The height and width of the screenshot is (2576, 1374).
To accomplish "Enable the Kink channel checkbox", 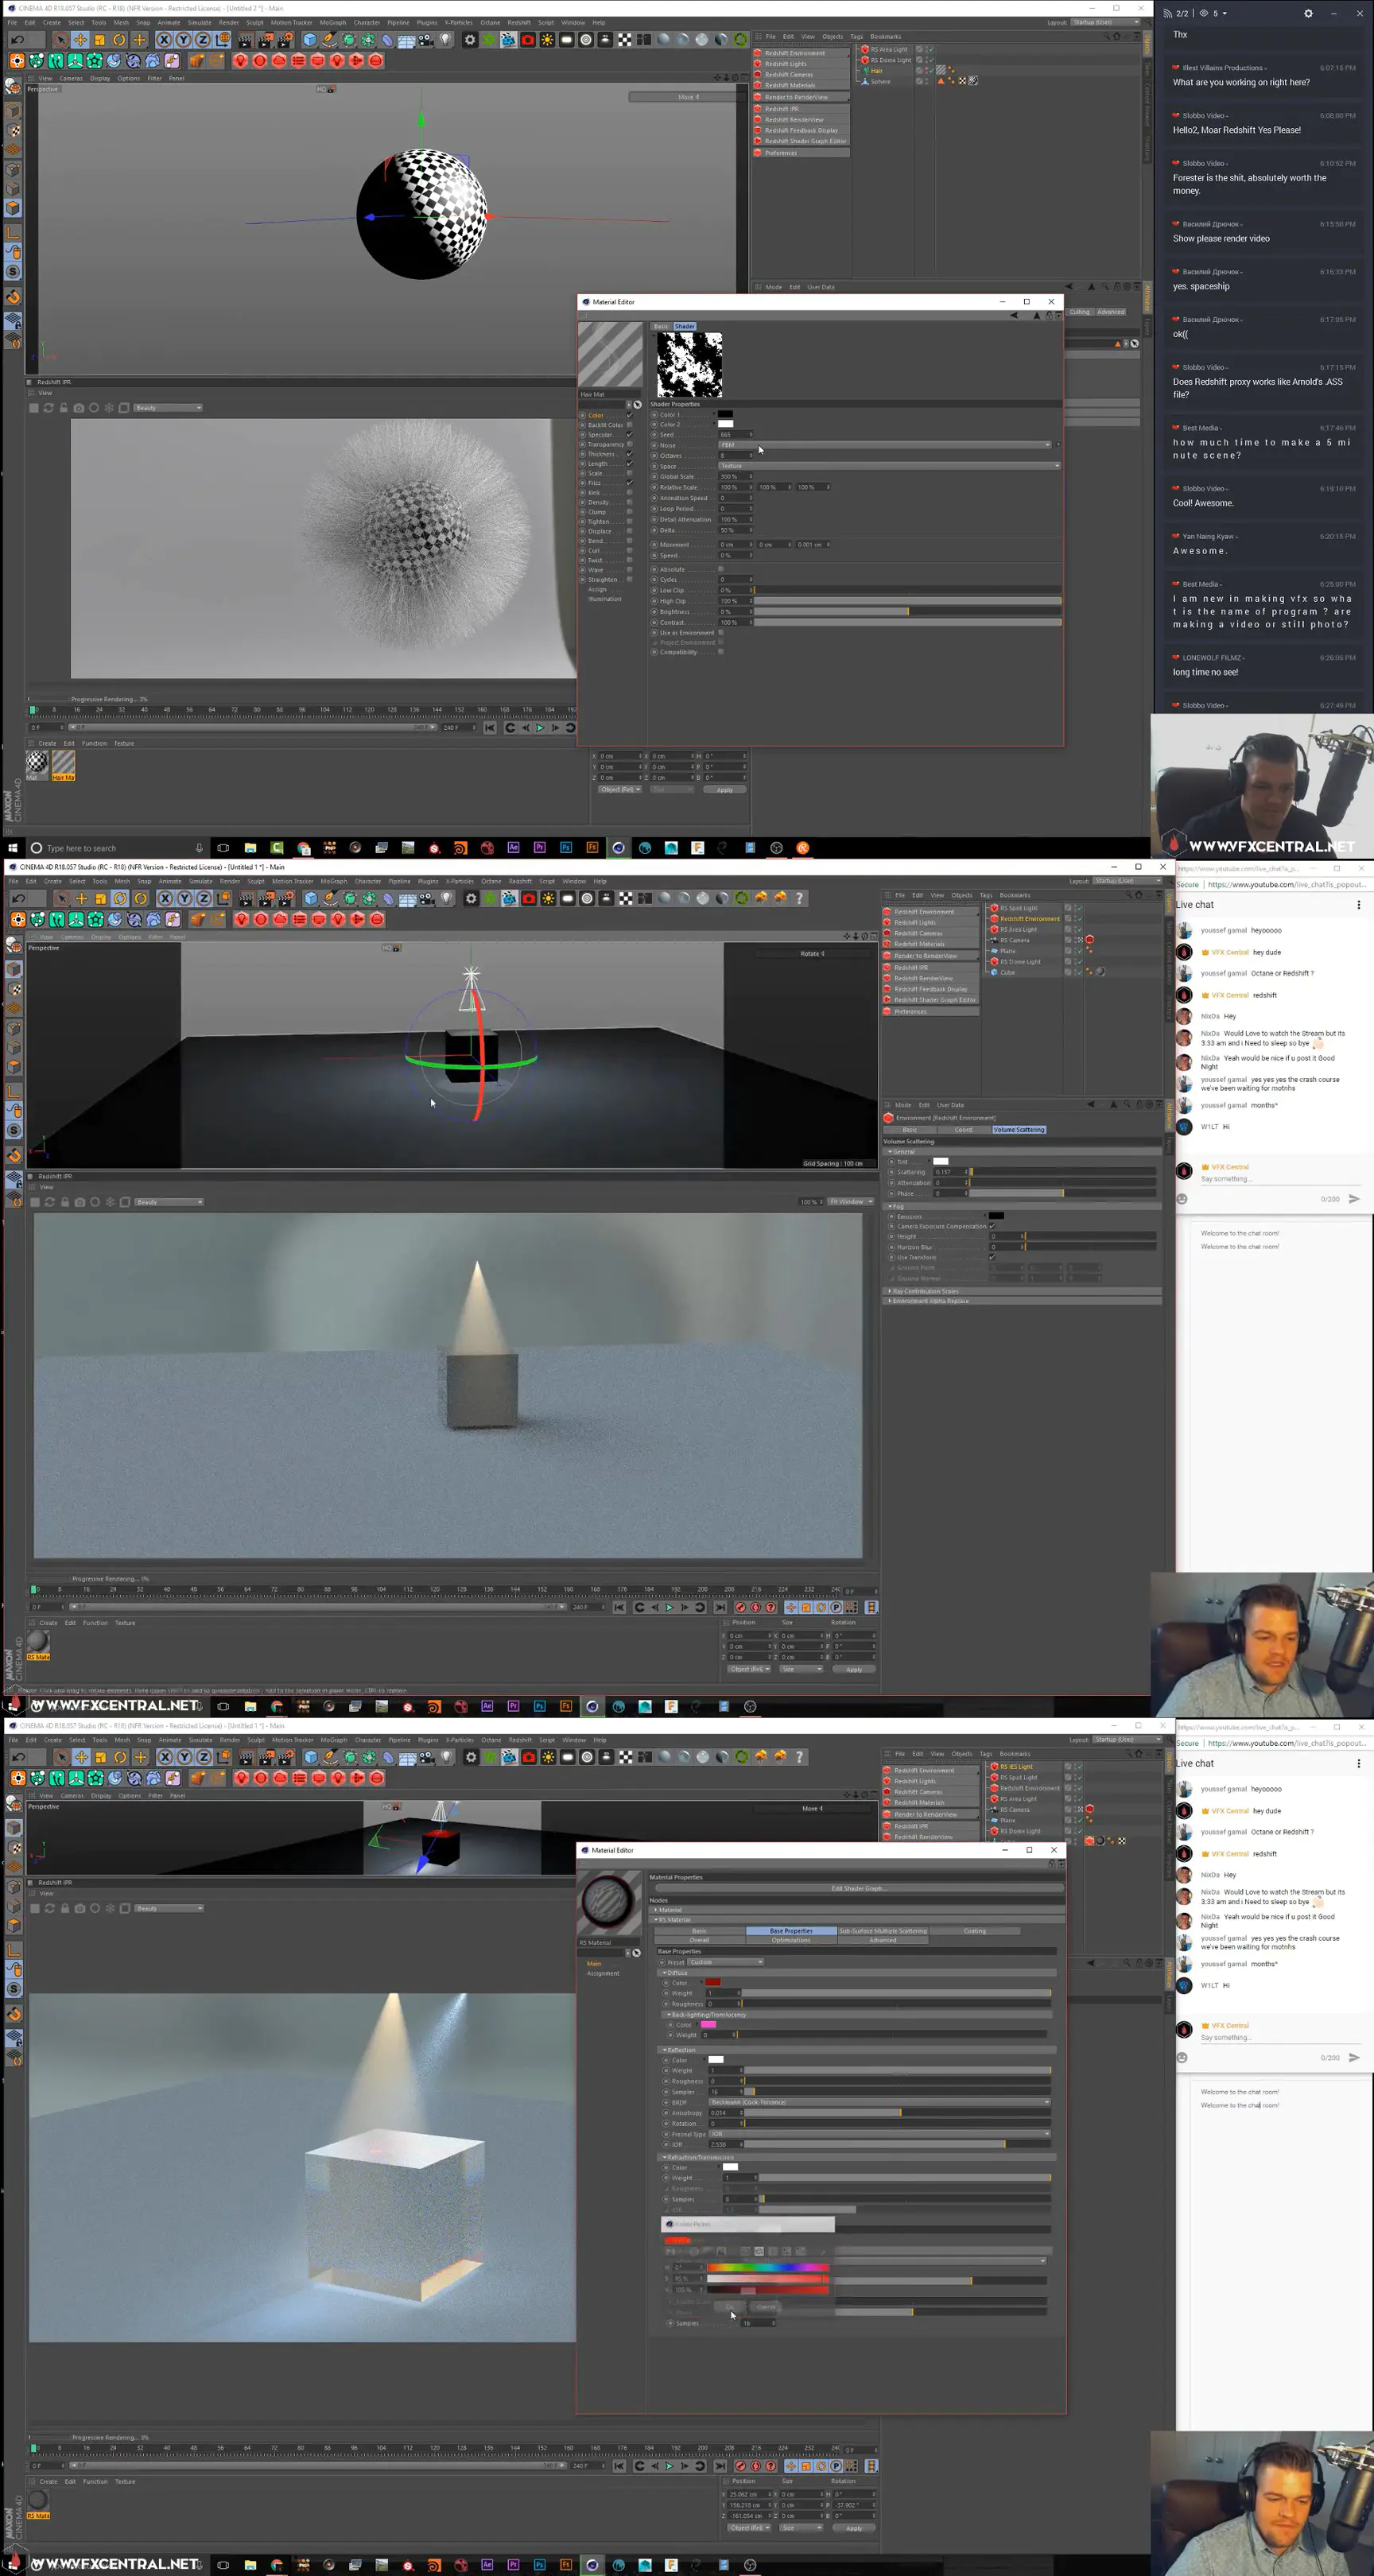I will click(629, 493).
